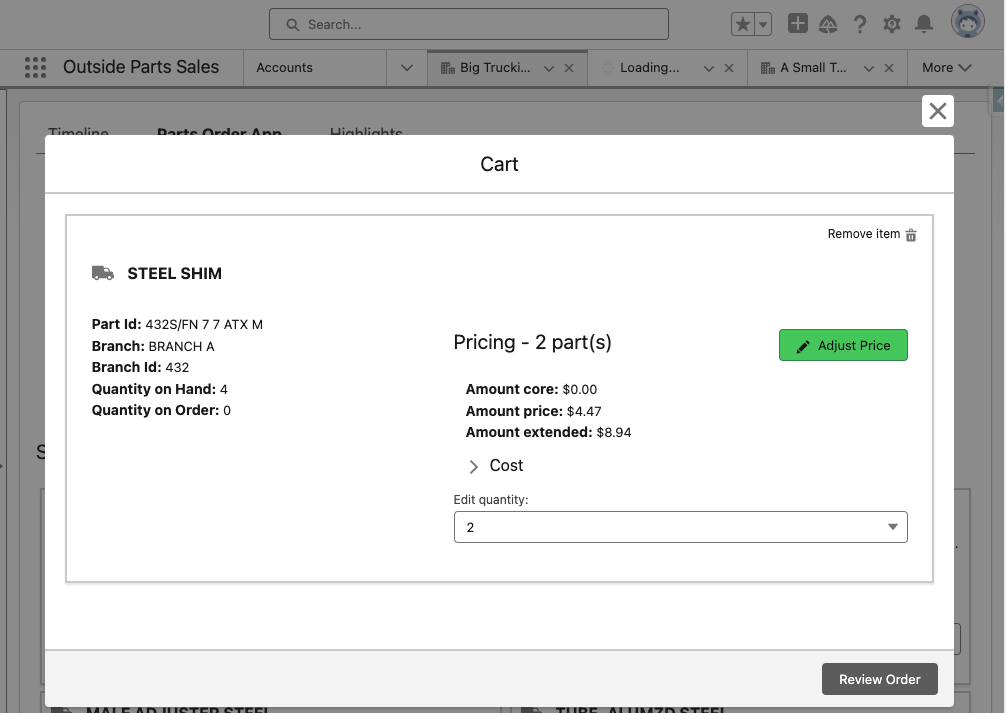Screen dimensions: 1006x713
Task: Click the Review Order button
Action: point(880,679)
